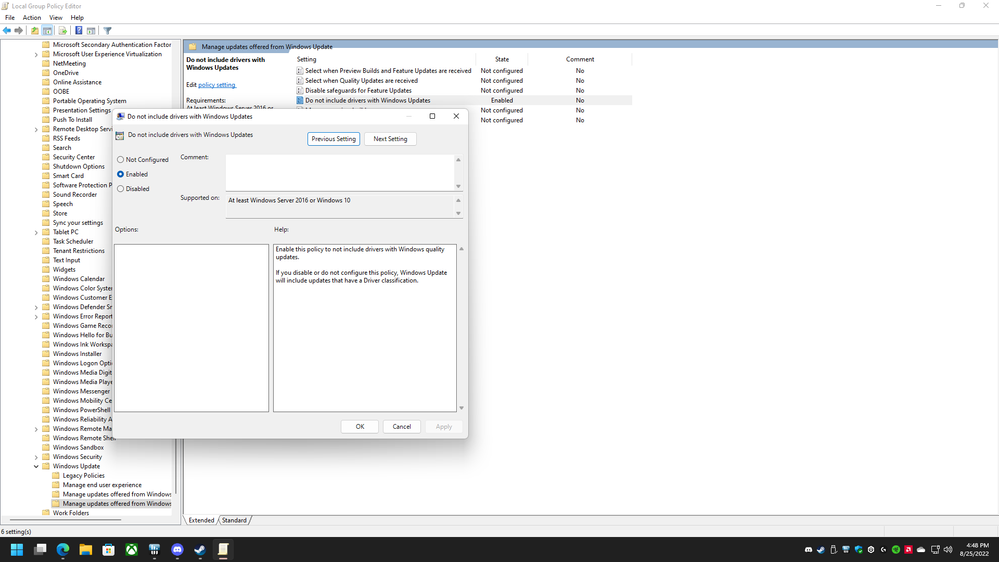Open Task View on the taskbar
999x562 pixels.
click(40, 549)
